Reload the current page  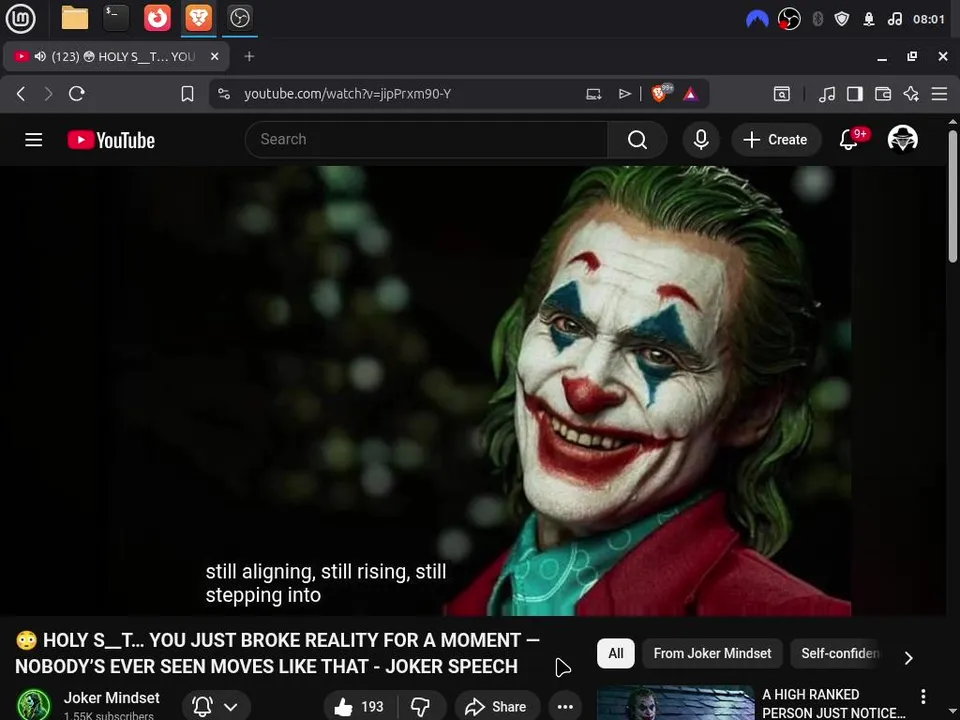77,94
